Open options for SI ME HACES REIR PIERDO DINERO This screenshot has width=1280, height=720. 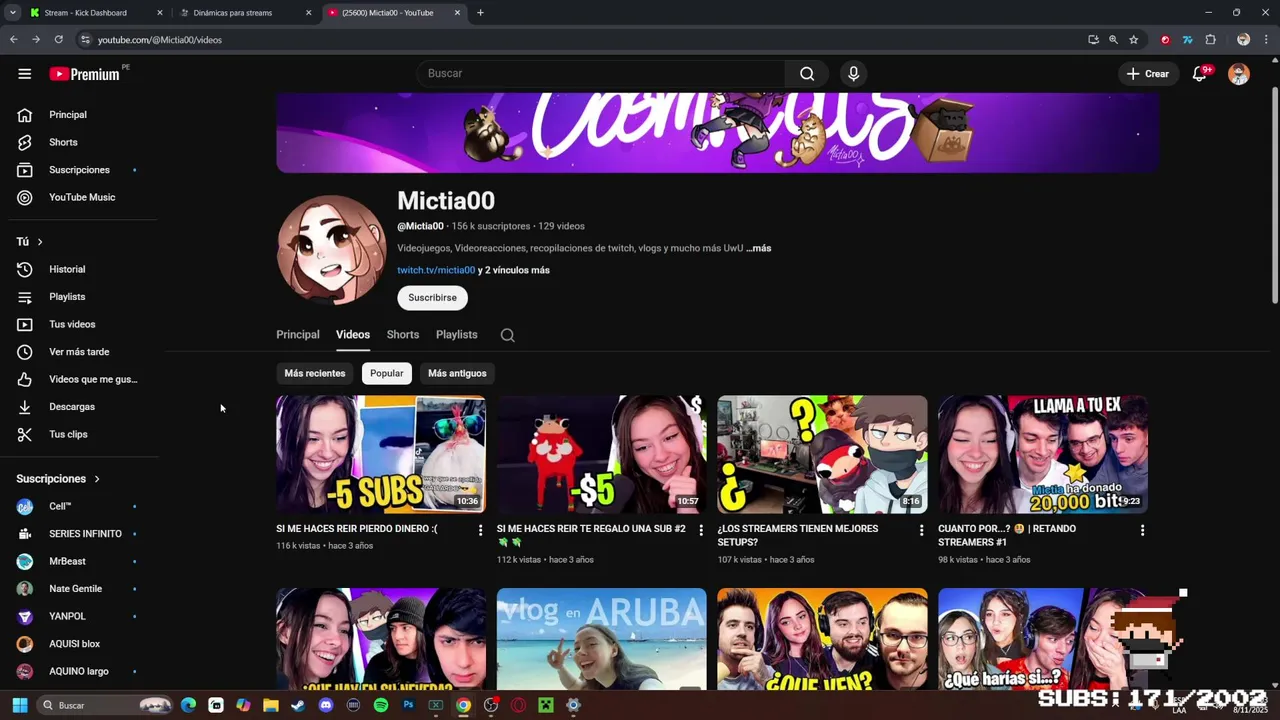coord(480,530)
